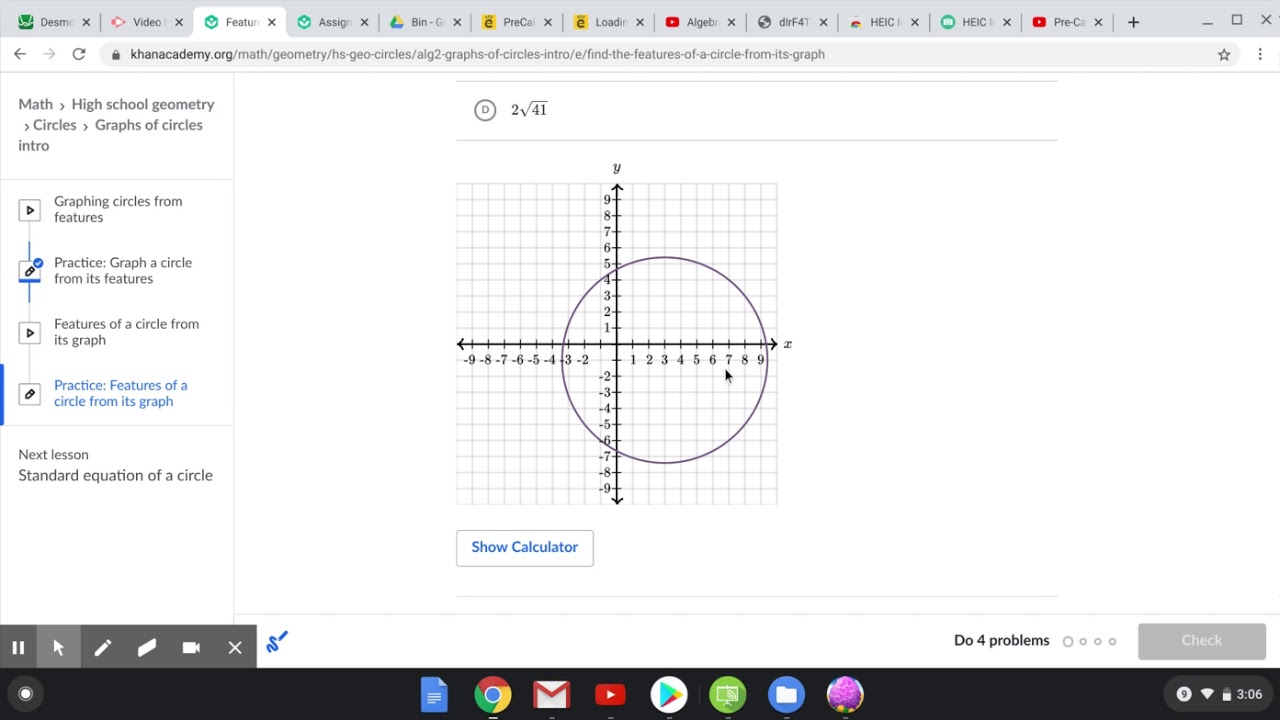Image resolution: width=1280 pixels, height=720 pixels.
Task: Close the recorder toolbar with the X
Action: coord(235,647)
